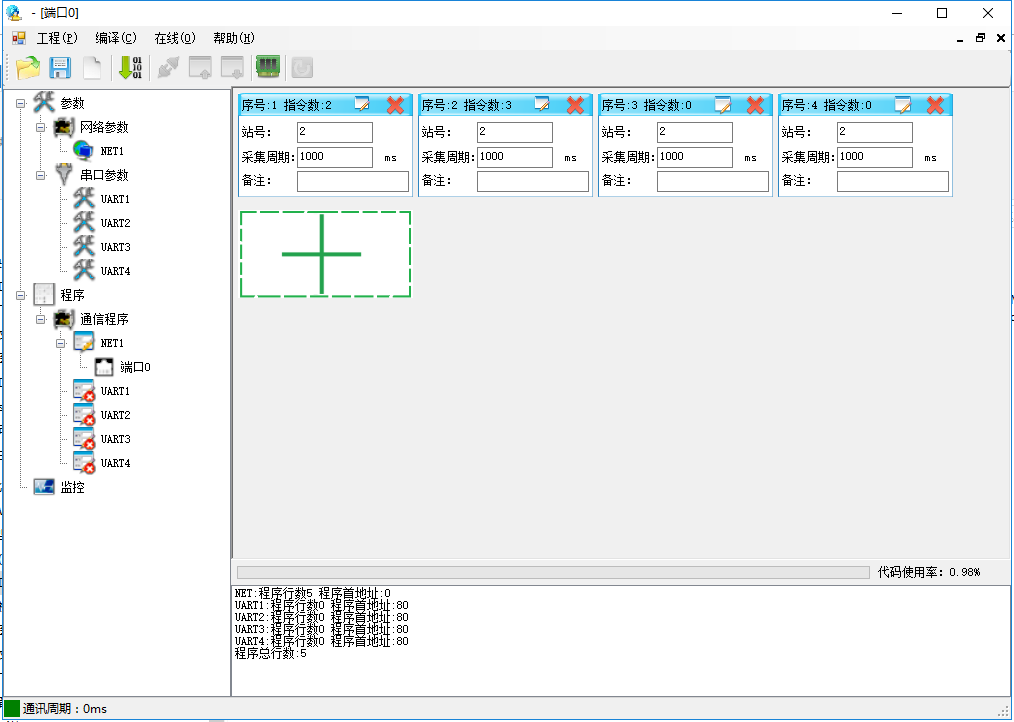Open the 工程(P) menu

(x=56, y=38)
